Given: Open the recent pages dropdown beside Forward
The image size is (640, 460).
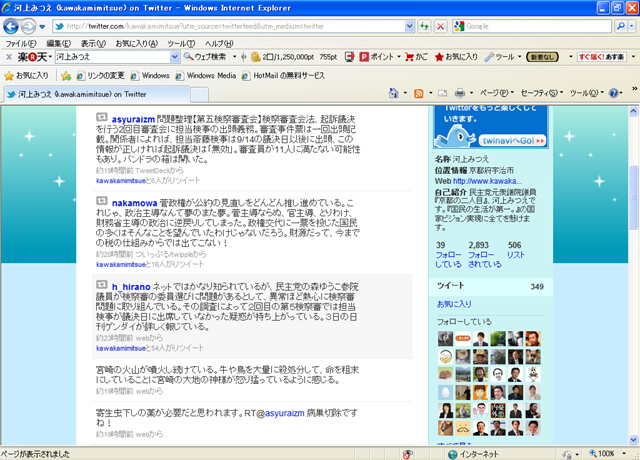Looking at the screenshot, I should (42, 27).
